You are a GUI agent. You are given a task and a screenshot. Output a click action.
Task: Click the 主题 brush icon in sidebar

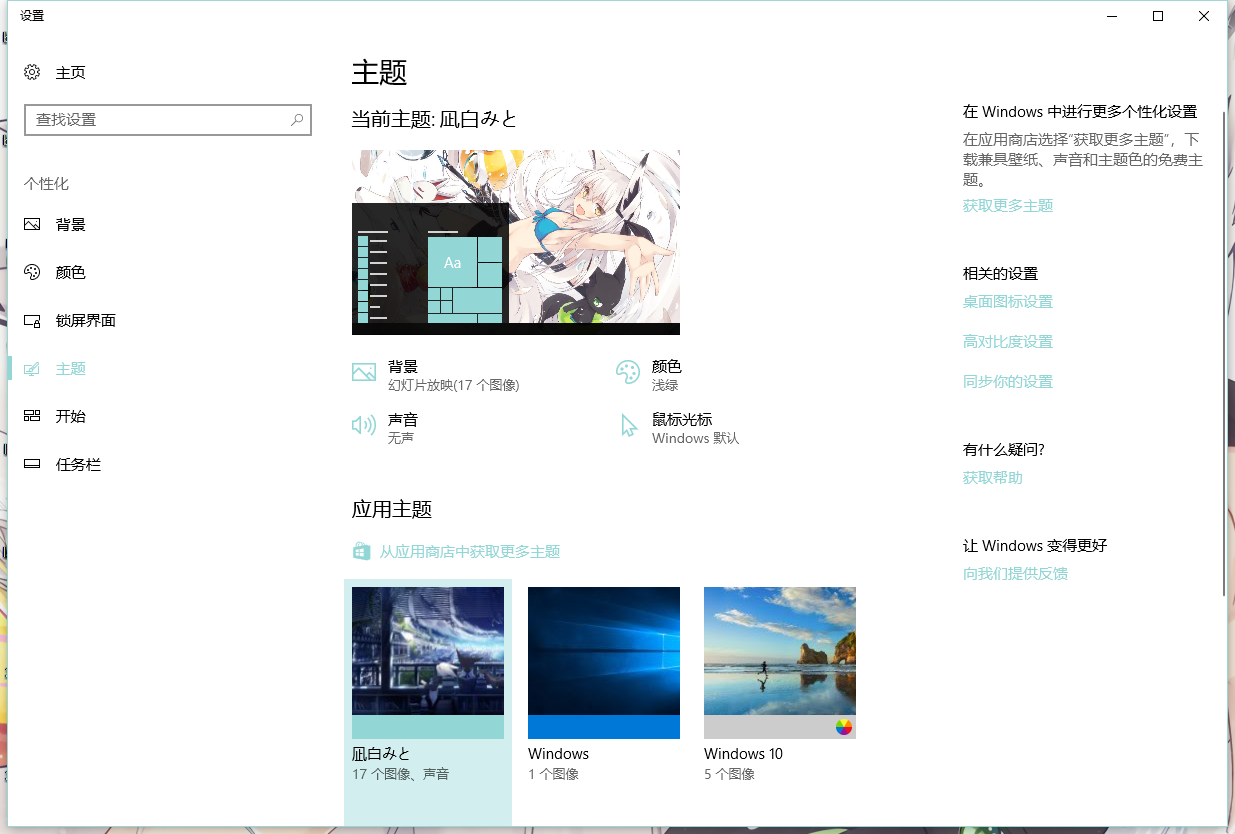point(32,369)
